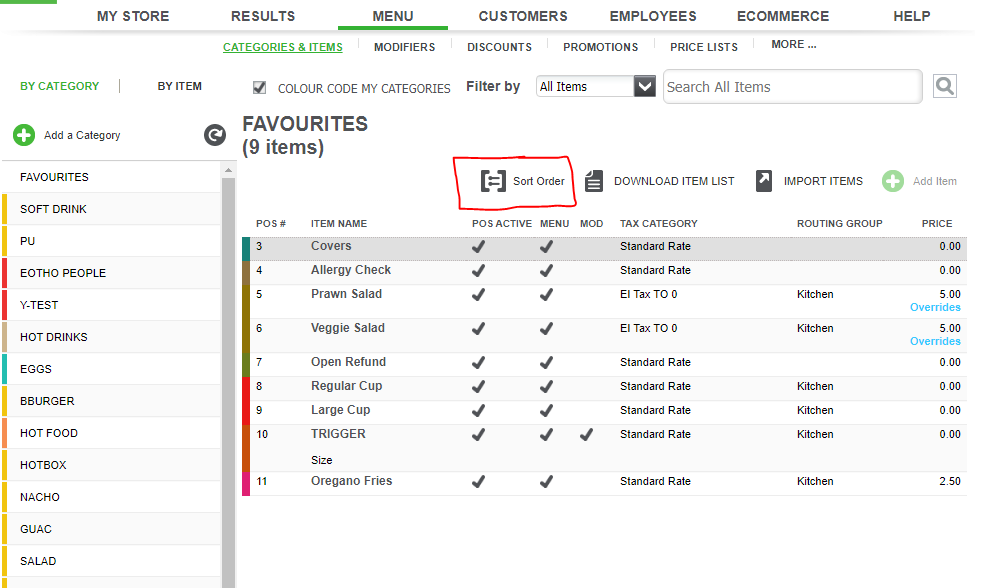Image resolution: width=987 pixels, height=588 pixels.
Task: Expand the MORE ... submenu
Action: click(793, 45)
